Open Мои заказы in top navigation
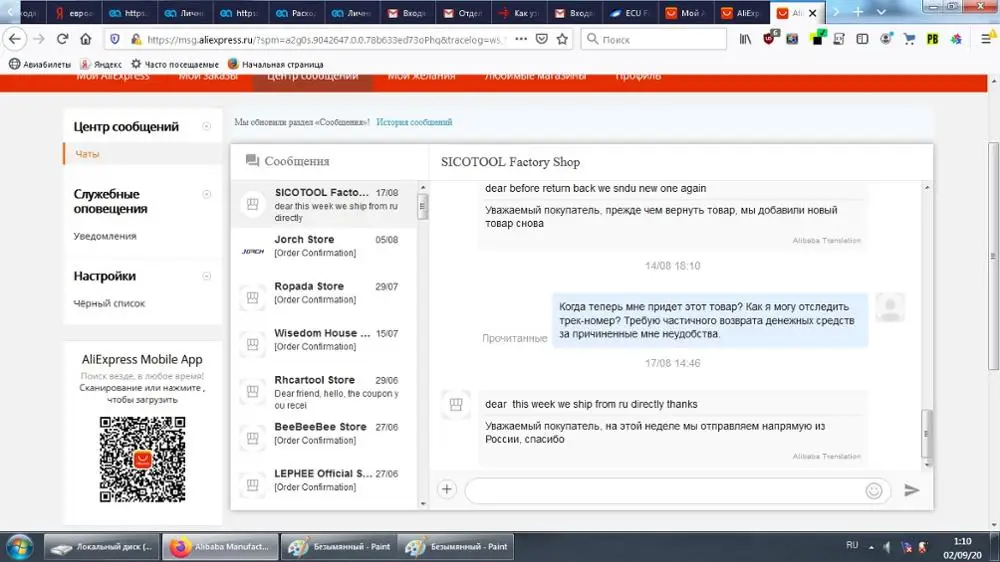Image resolution: width=1000 pixels, height=562 pixels. [208, 77]
